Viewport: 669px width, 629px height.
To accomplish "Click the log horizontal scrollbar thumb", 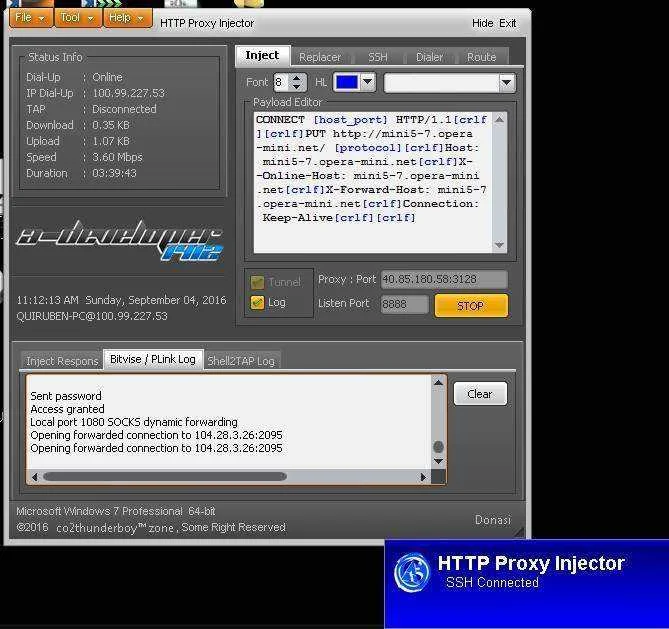I will point(165,477).
